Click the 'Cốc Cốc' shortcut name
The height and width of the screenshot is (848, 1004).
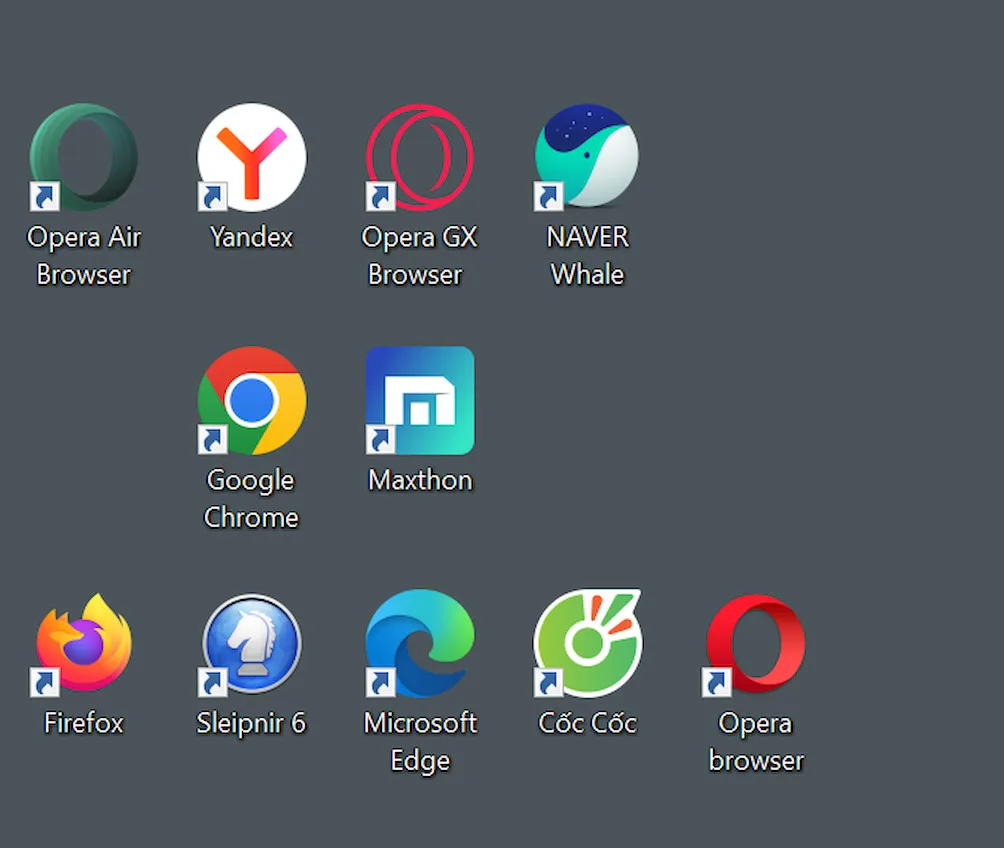point(587,723)
